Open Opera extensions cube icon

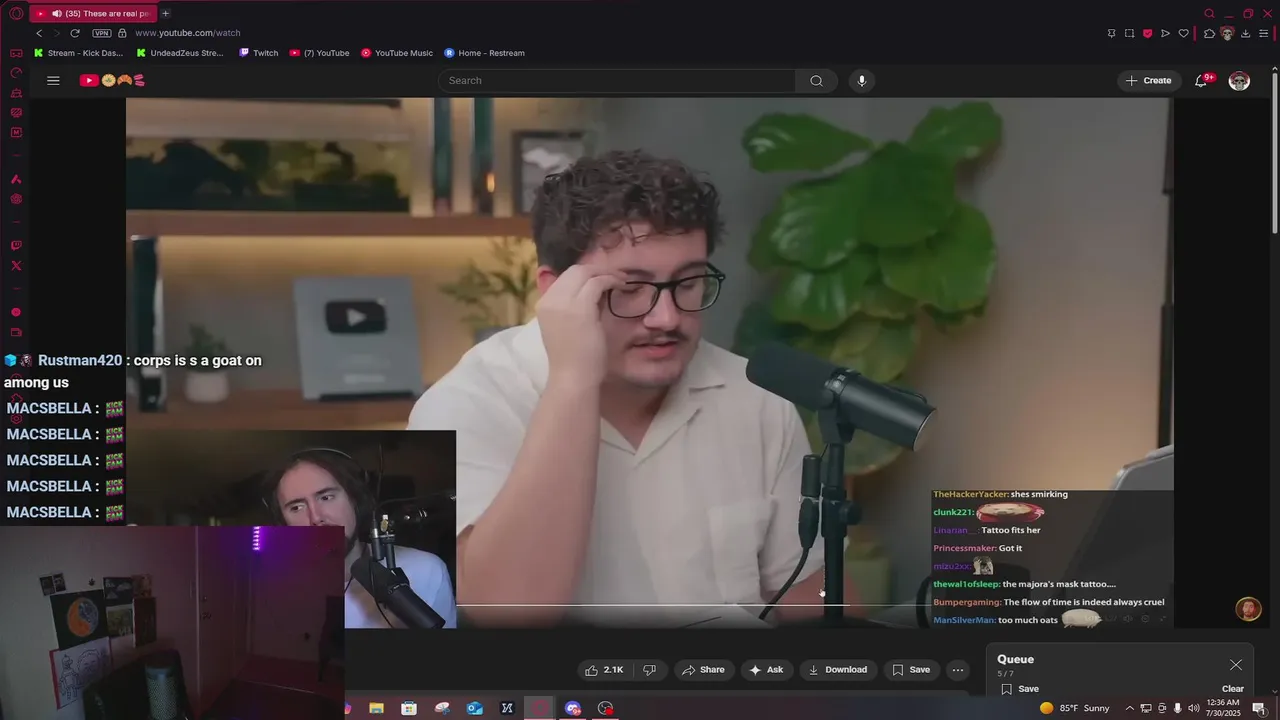tap(1209, 33)
